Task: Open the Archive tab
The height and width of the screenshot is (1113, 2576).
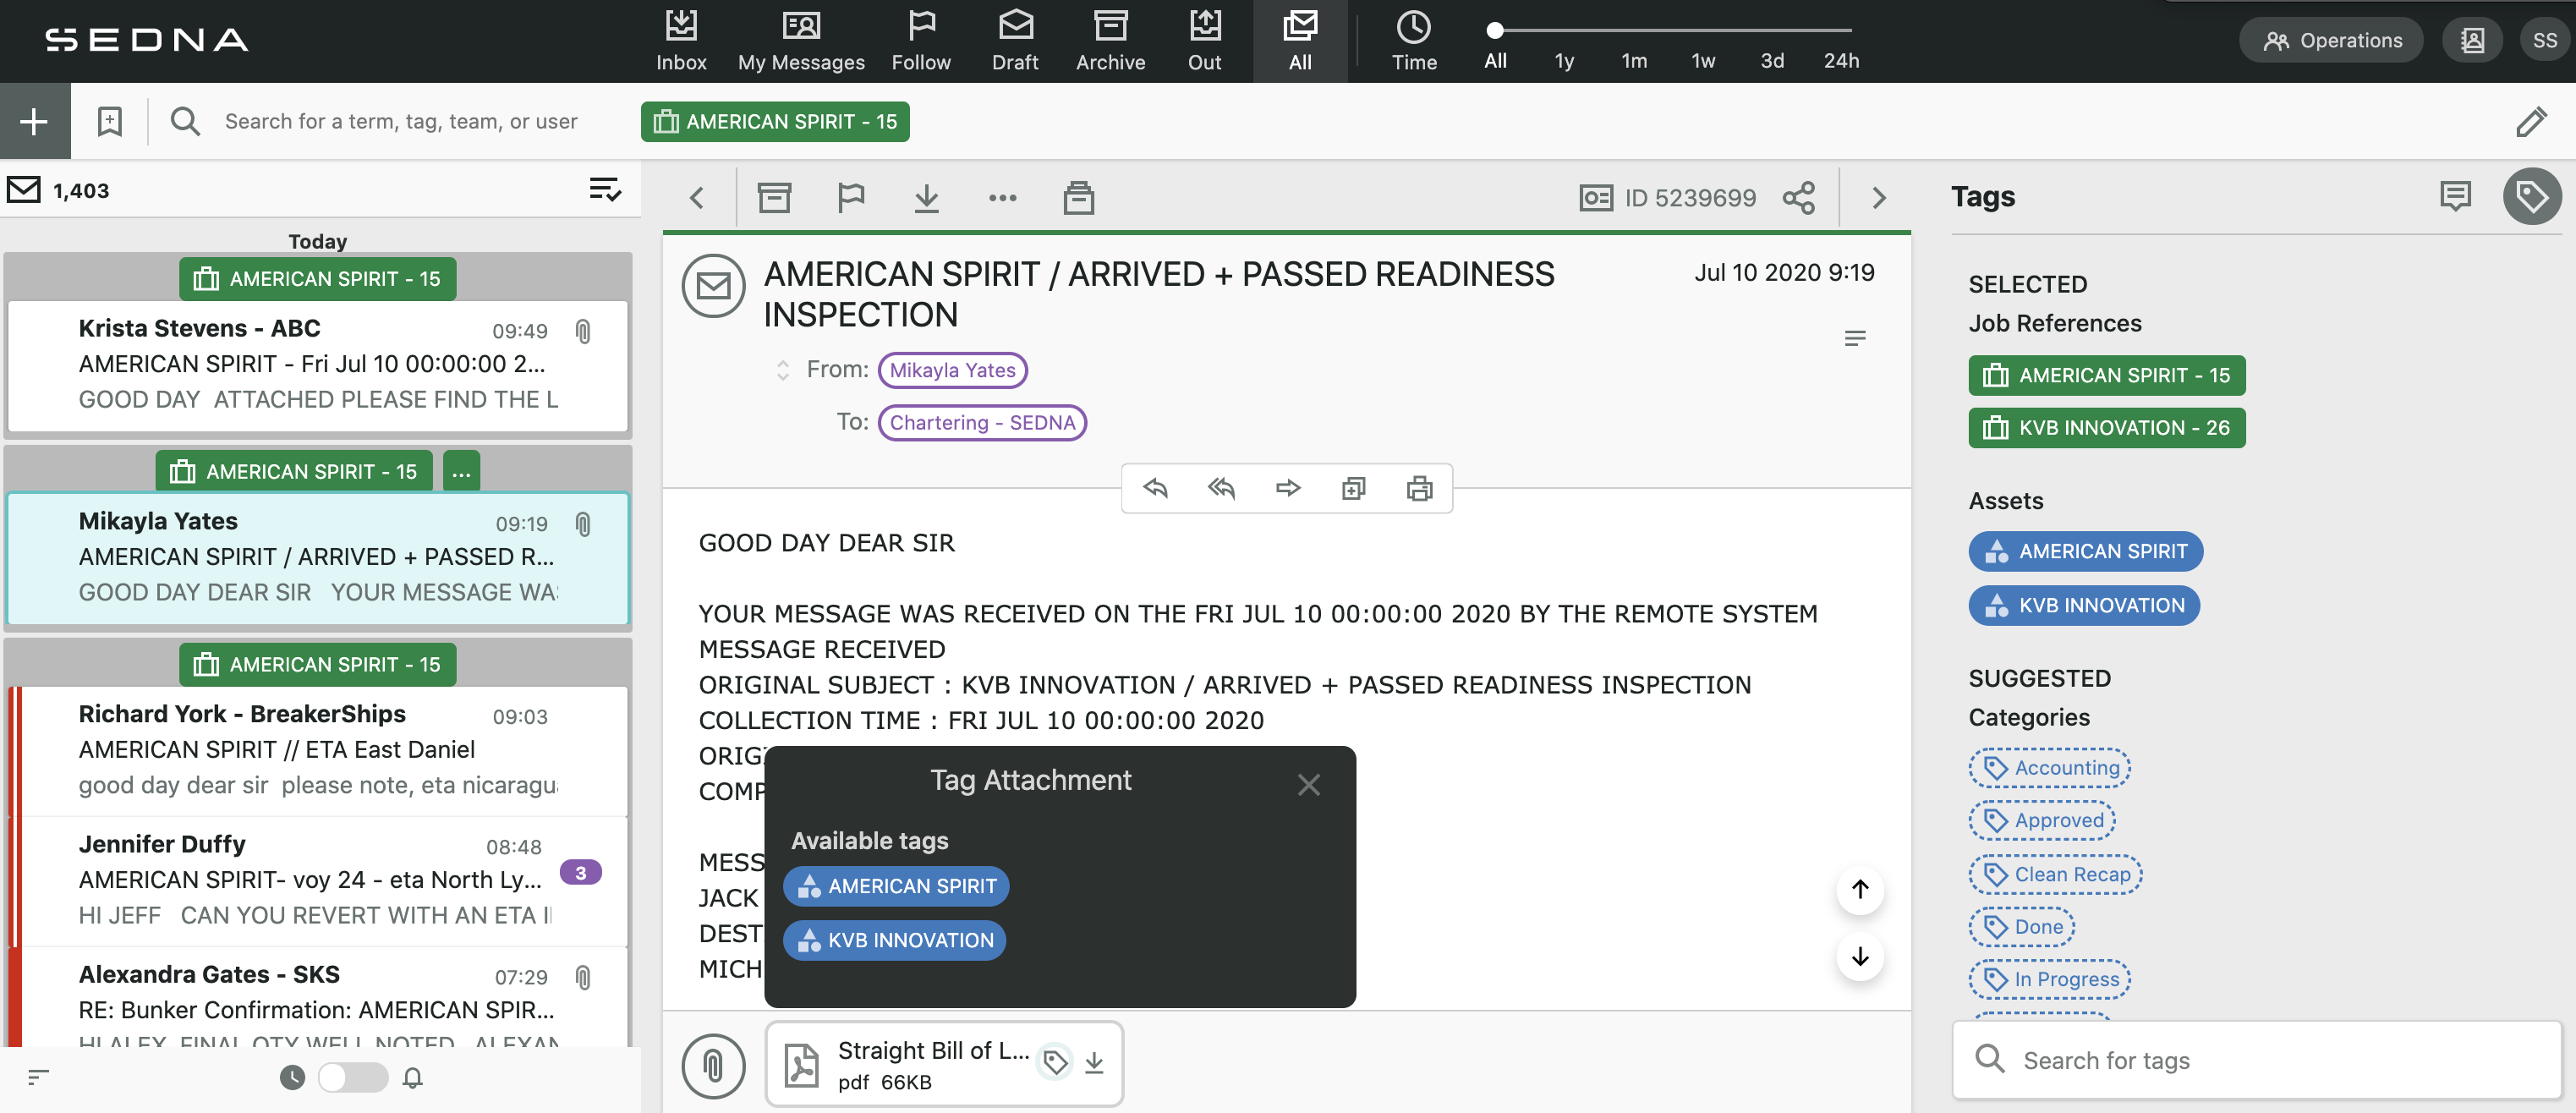Action: point(1110,40)
